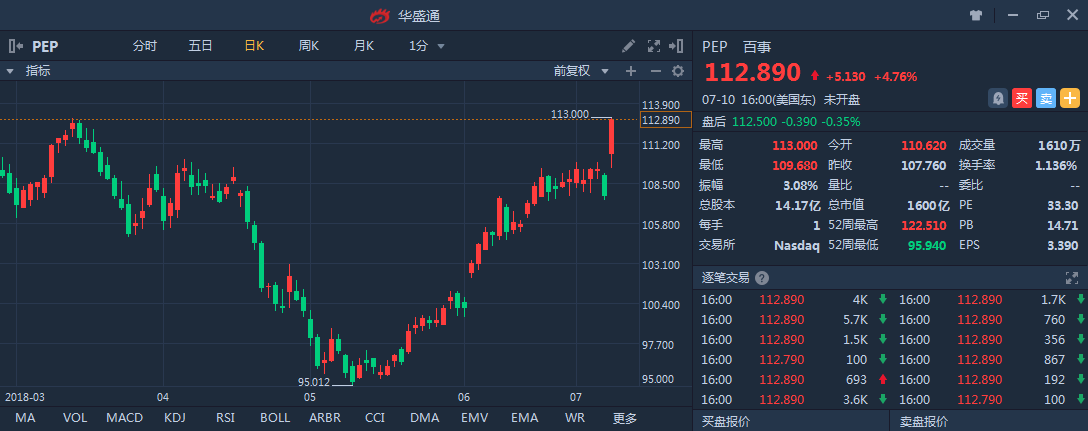Click the 交易所 value Nasdaq
Viewport: 1088px width, 431px height.
pos(797,245)
